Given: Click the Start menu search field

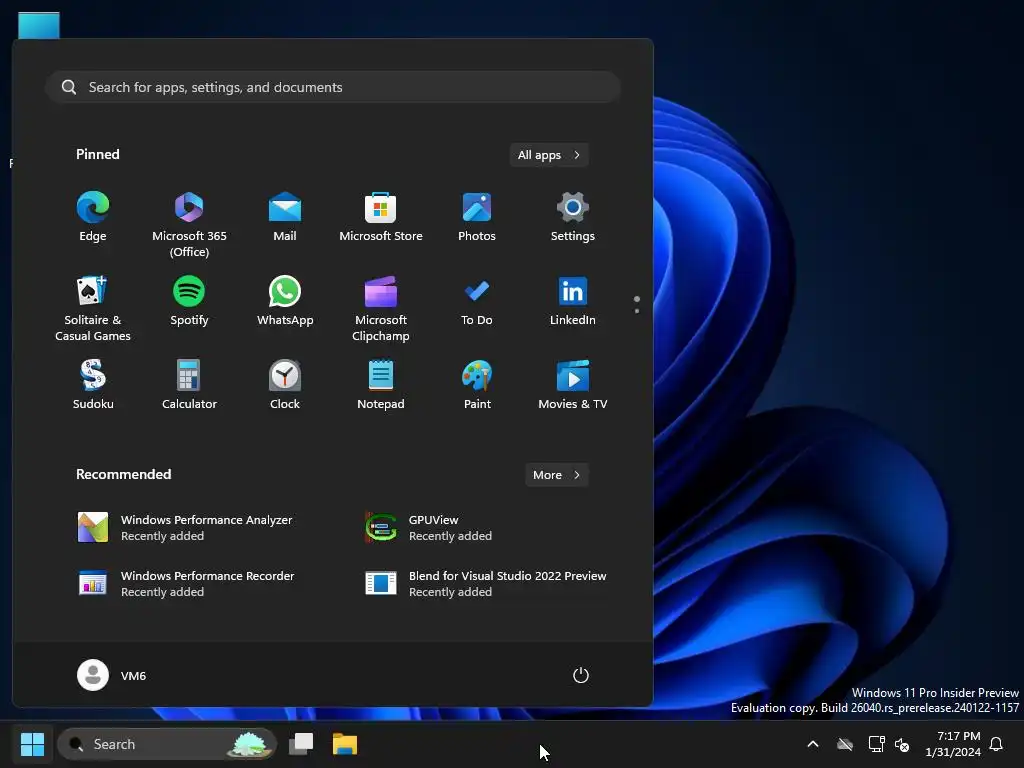Looking at the screenshot, I should point(333,87).
